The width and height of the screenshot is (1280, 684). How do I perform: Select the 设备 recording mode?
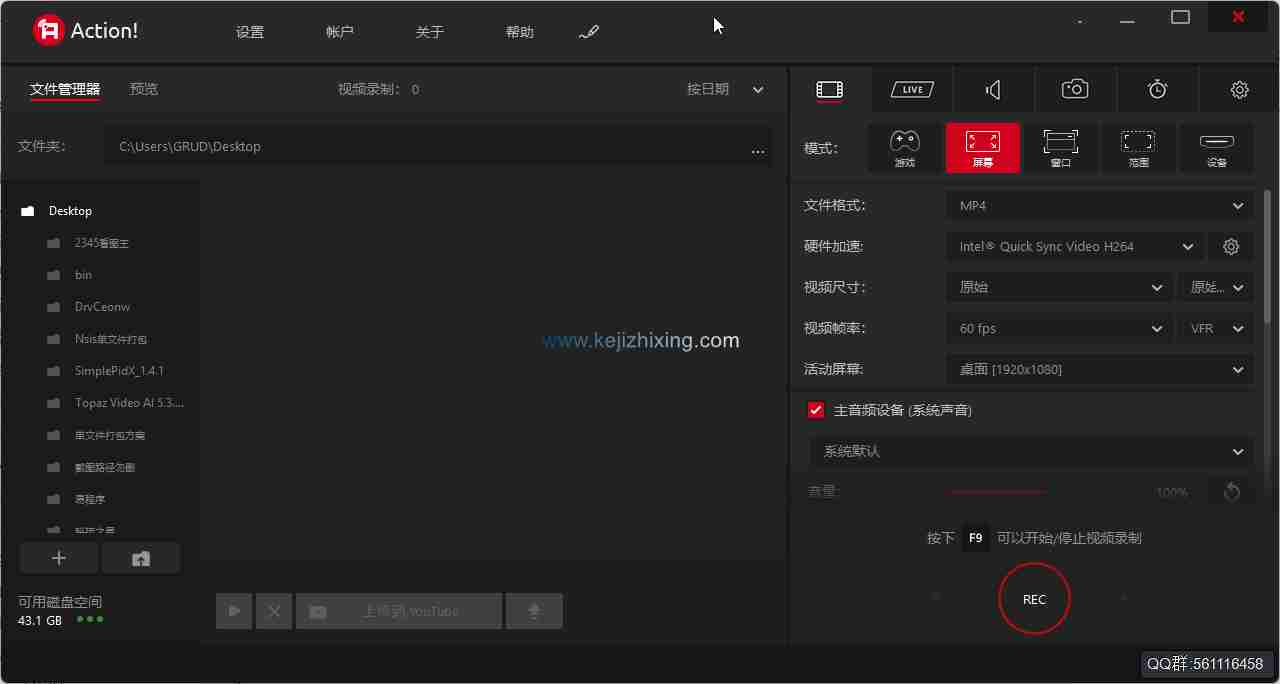pos(1216,147)
